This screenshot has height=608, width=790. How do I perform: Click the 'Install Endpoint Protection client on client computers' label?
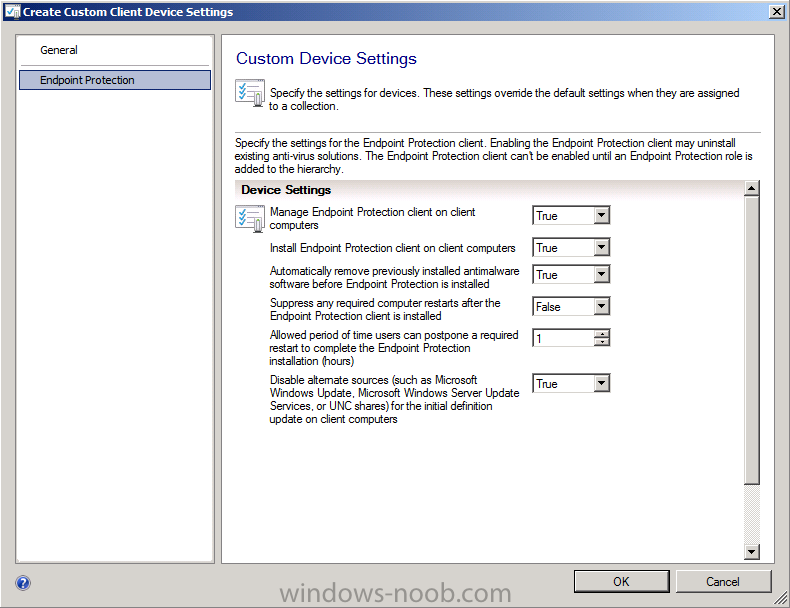[392, 248]
